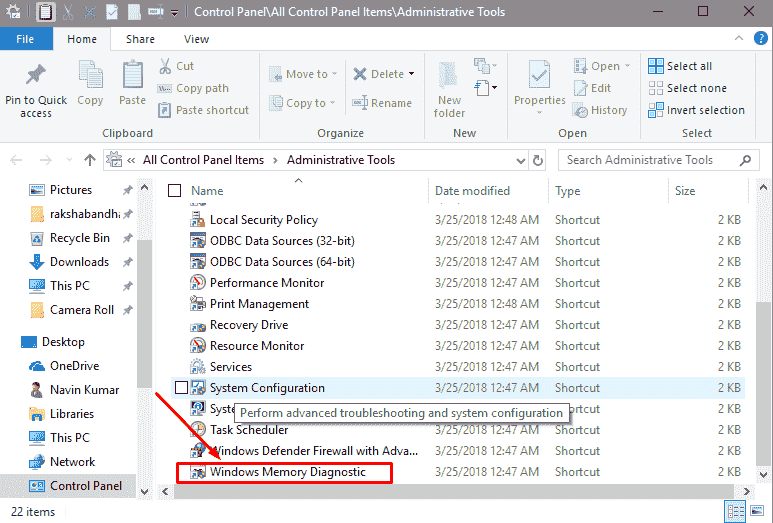Click the Pin to Quick access icon

pos(35,74)
